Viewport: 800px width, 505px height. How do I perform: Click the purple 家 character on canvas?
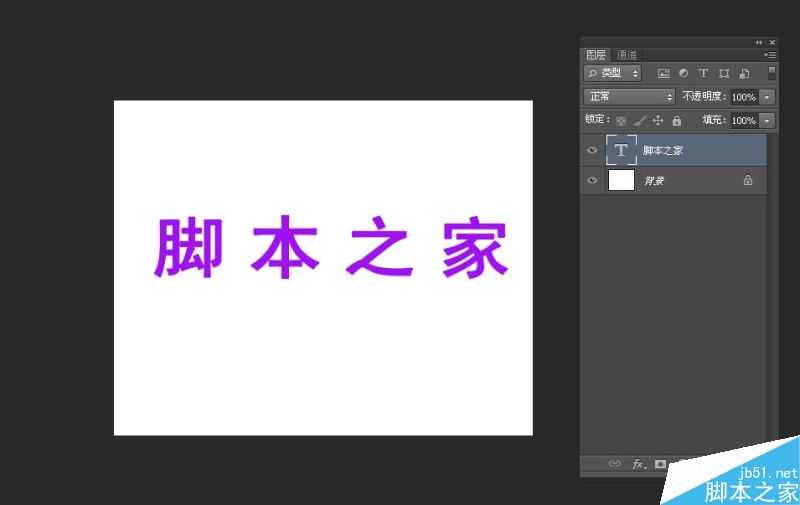[x=475, y=247]
